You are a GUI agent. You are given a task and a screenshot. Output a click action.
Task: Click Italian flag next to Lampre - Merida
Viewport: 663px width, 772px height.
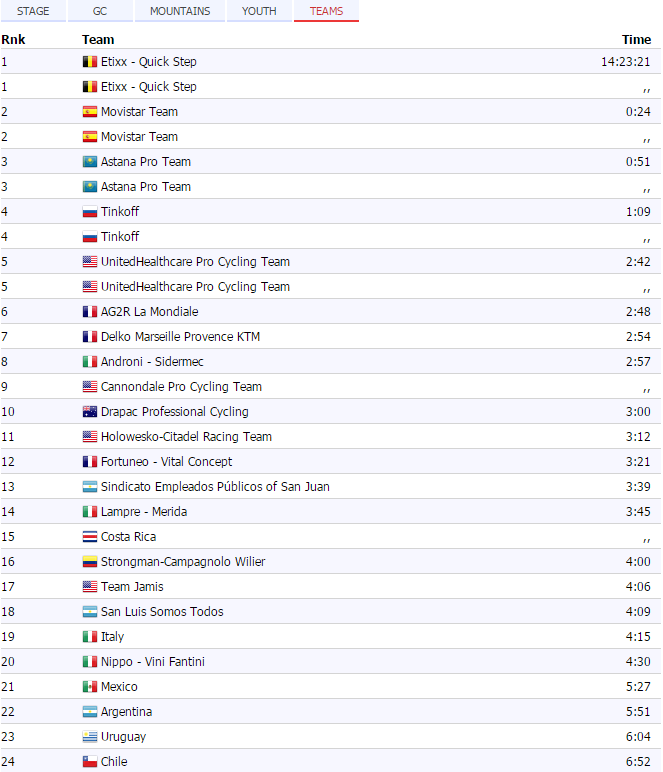[90, 512]
